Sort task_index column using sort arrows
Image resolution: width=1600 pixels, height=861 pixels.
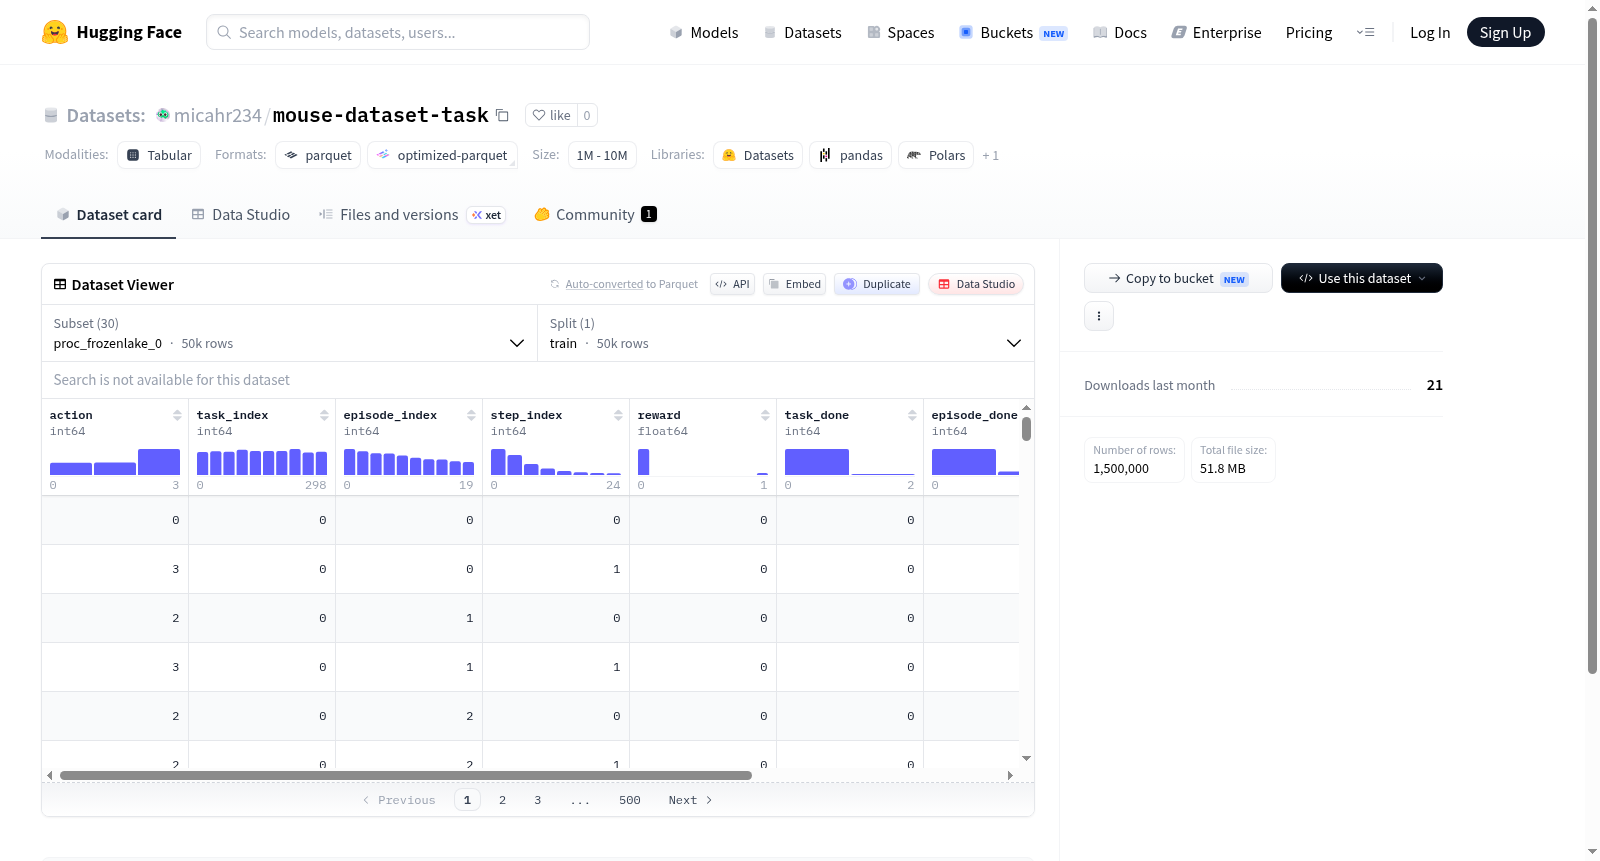pyautogui.click(x=324, y=415)
